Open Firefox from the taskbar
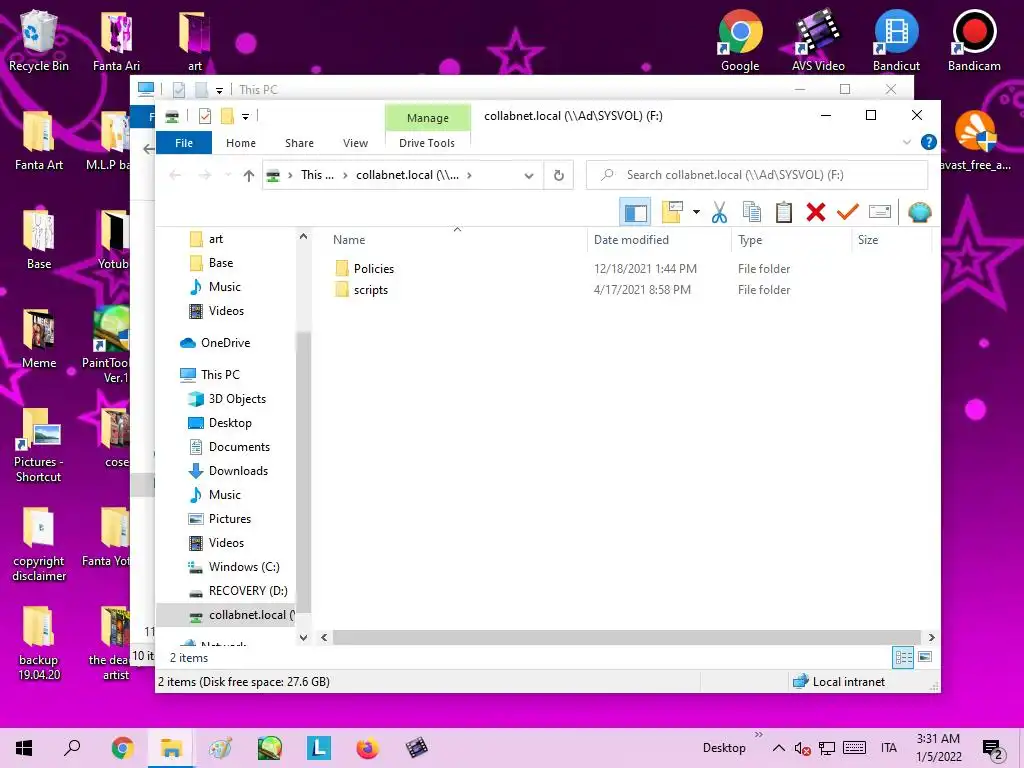 tap(368, 748)
